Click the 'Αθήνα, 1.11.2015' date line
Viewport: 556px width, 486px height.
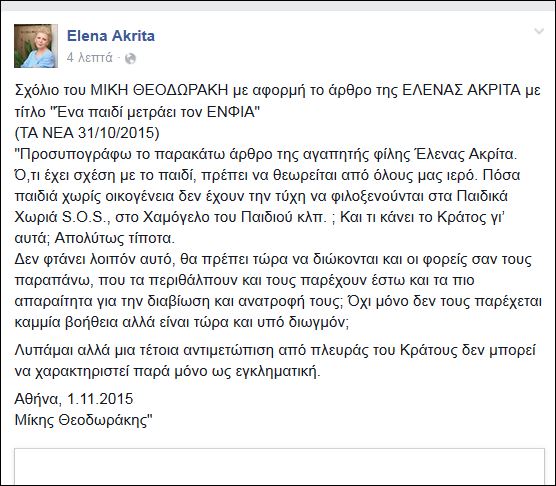click(74, 399)
